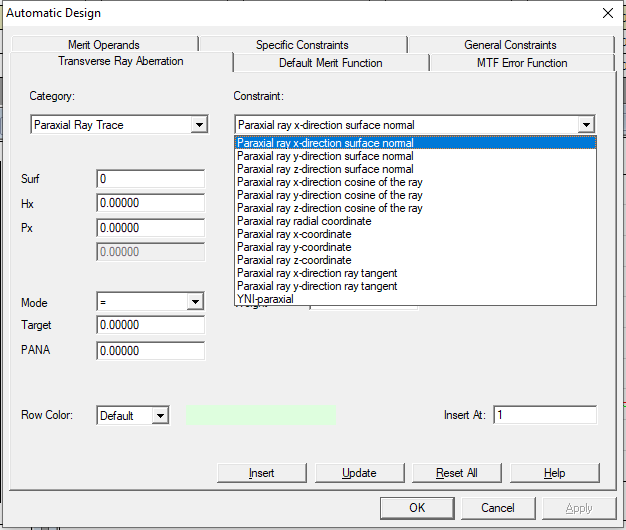The image size is (626, 530).
Task: Click the Insert button
Action: (x=262, y=473)
